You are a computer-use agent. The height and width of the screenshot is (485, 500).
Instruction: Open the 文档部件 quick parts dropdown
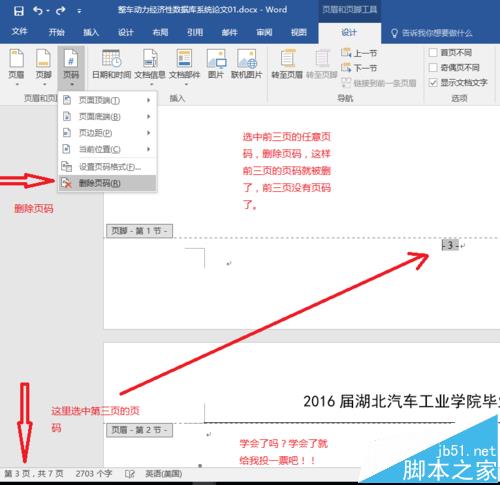(184, 67)
